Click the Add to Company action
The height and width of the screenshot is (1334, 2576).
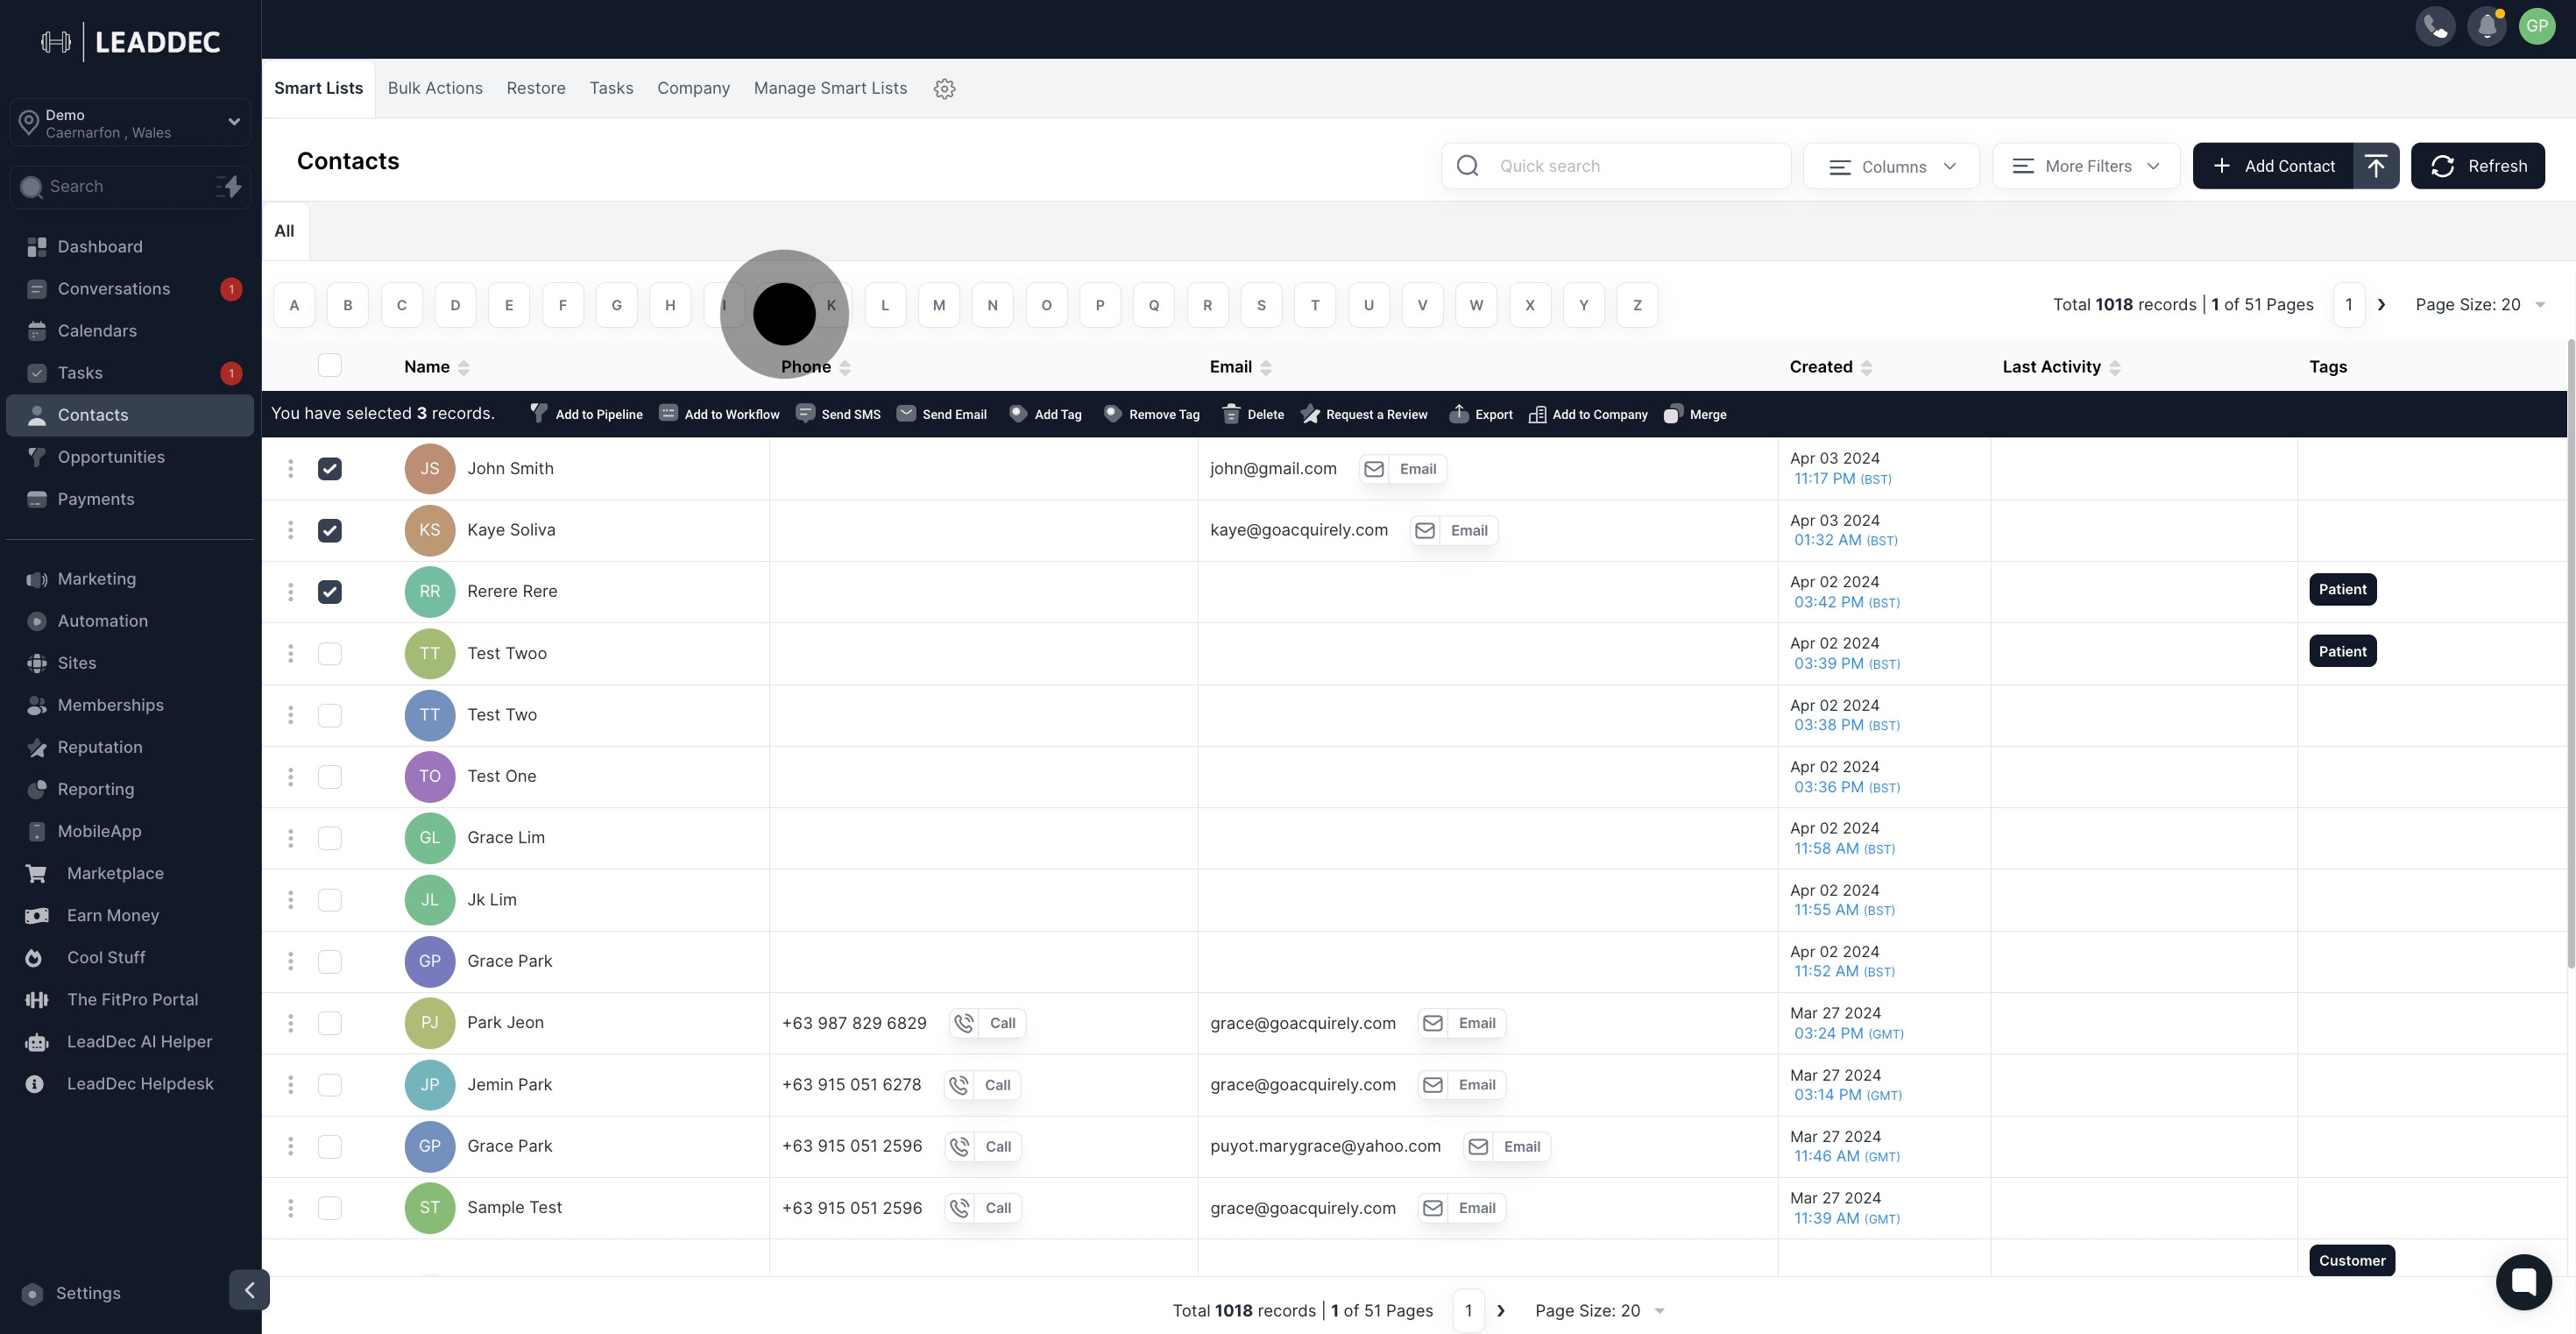(x=1588, y=414)
